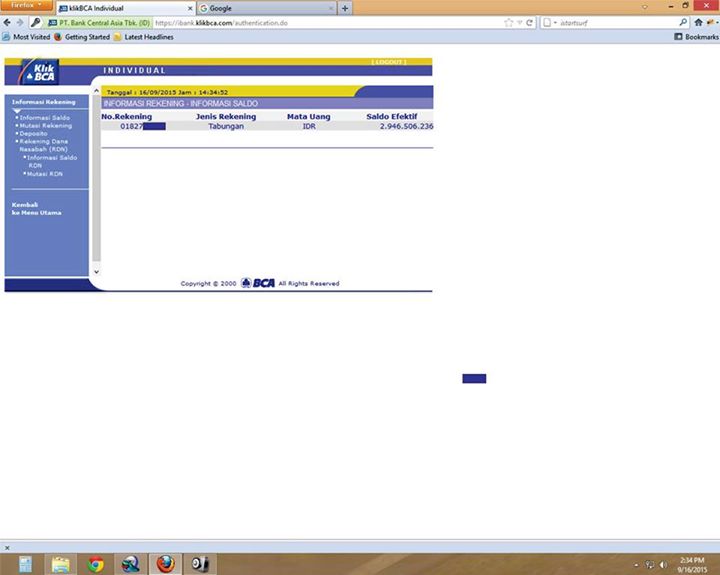Select the IDR currency cell
Screen dimensions: 720x575
point(309,126)
